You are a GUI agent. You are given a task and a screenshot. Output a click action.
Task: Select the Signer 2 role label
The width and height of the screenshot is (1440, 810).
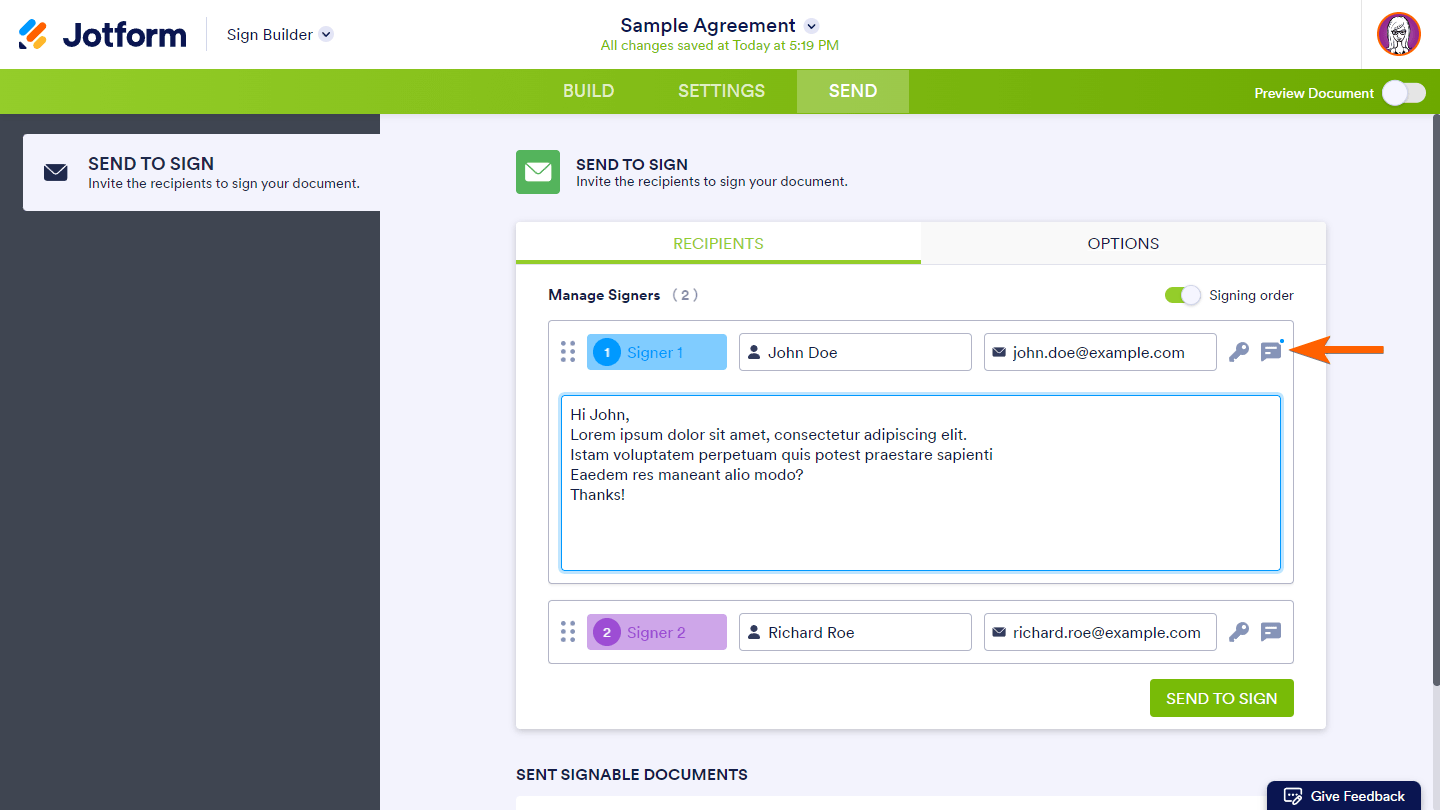point(657,632)
